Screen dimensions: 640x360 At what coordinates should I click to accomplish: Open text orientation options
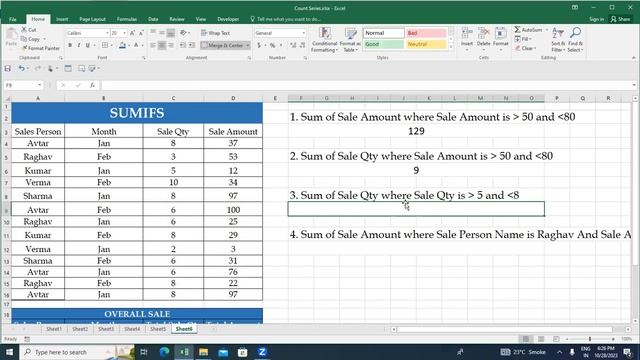pyautogui.click(x=184, y=33)
